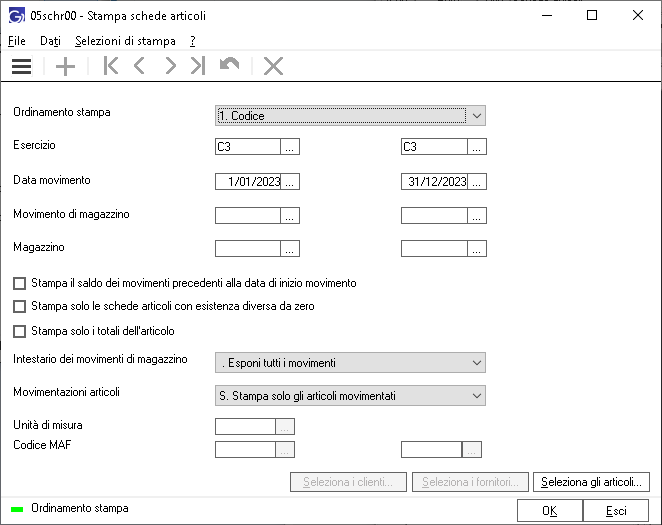662x525 pixels.
Task: Click the plus add-new toolbar icon
Action: click(x=65, y=66)
